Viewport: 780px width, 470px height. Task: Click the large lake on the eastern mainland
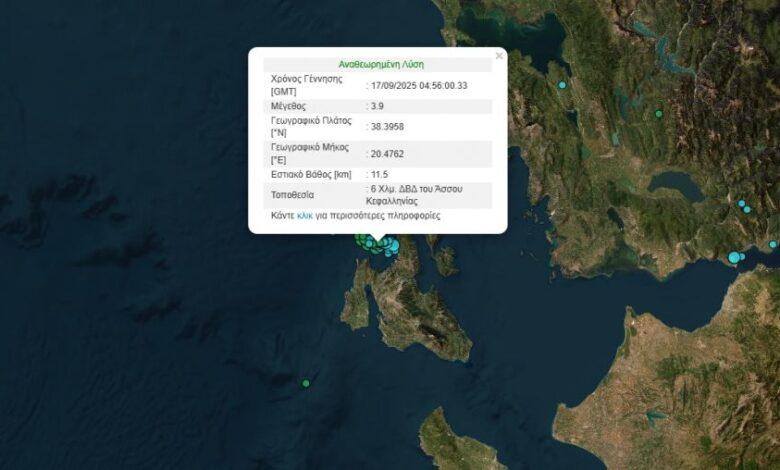pos(676,186)
